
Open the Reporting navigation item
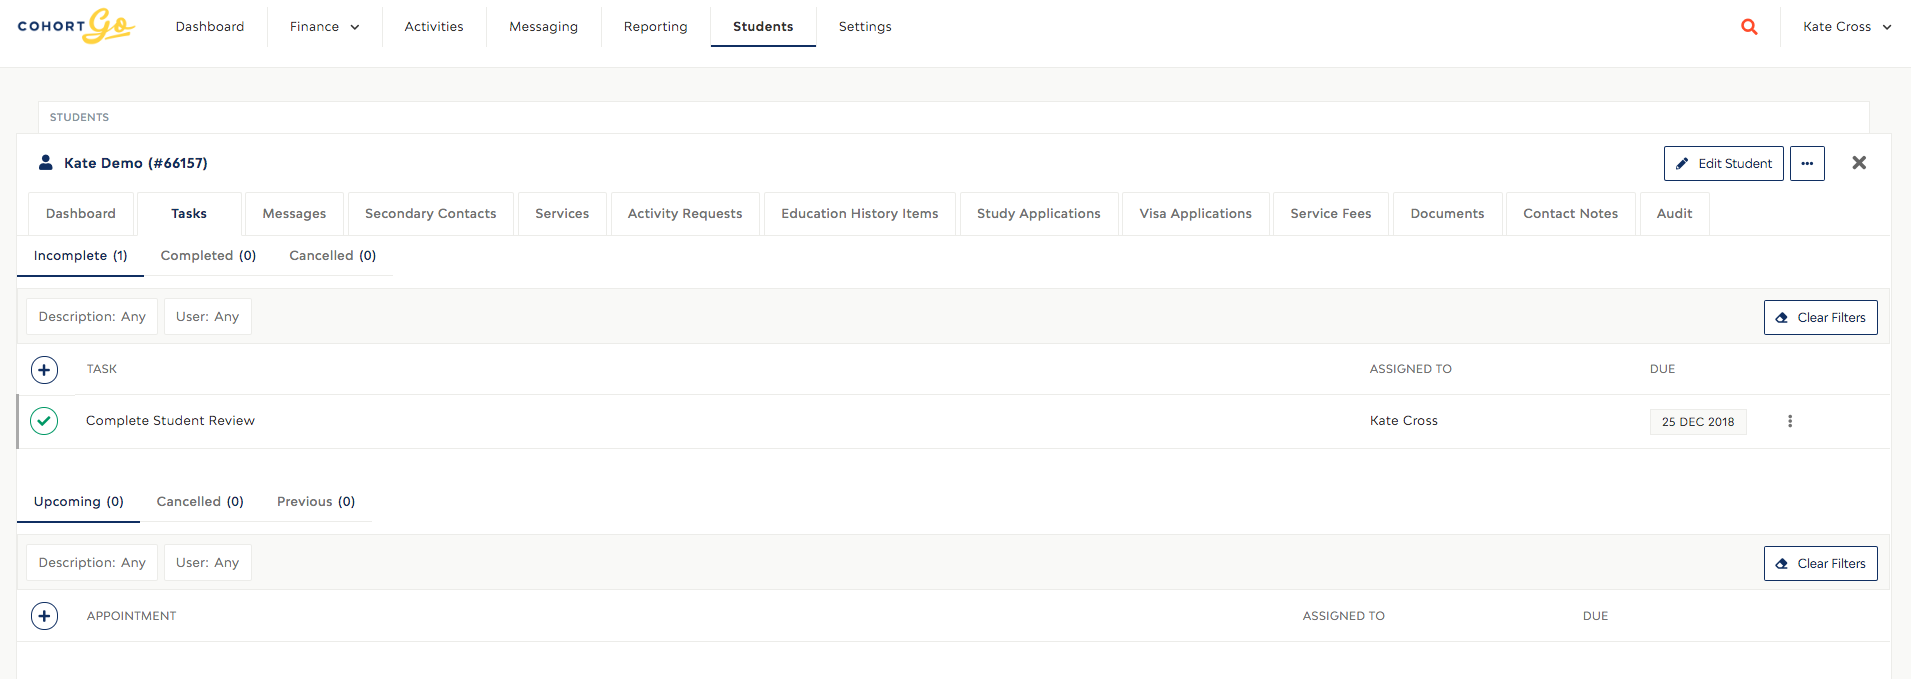pyautogui.click(x=656, y=27)
